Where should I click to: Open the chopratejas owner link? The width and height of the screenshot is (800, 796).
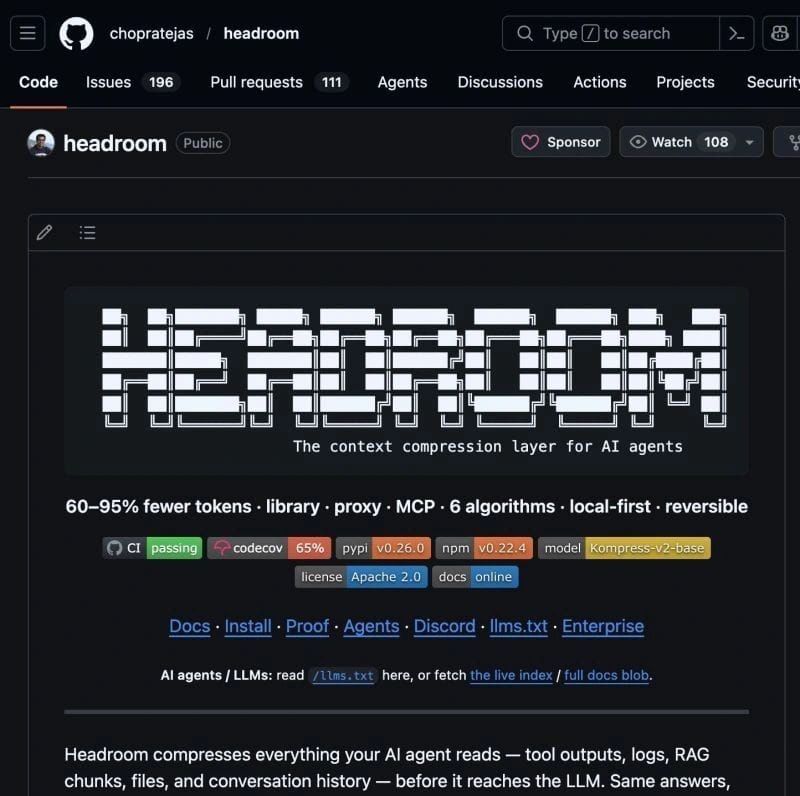coord(152,34)
